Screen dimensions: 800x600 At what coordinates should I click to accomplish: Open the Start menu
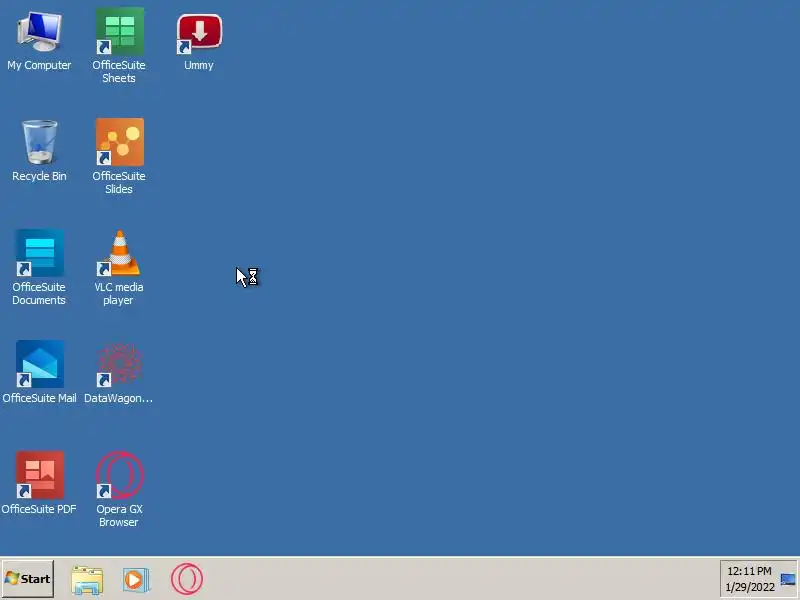28,579
